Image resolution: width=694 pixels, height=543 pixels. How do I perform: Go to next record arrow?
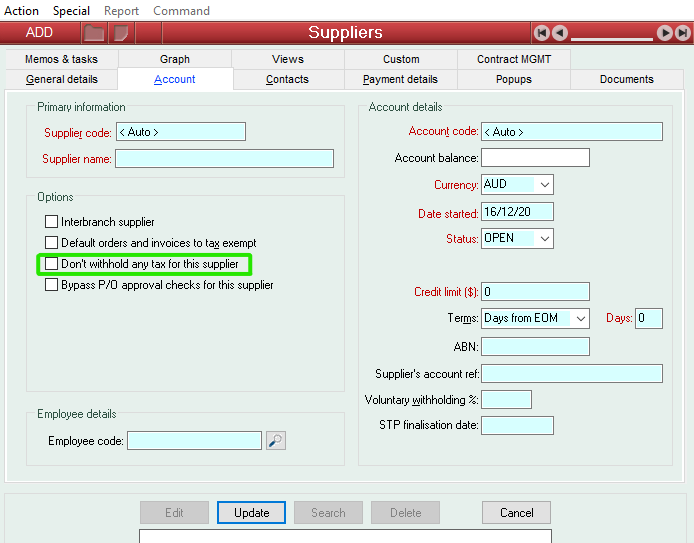click(x=664, y=33)
